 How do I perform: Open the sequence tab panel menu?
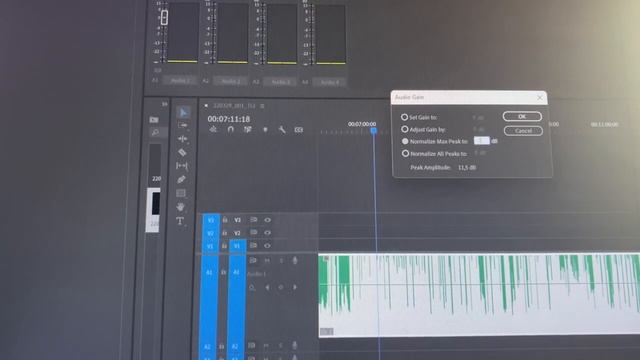click(x=262, y=106)
